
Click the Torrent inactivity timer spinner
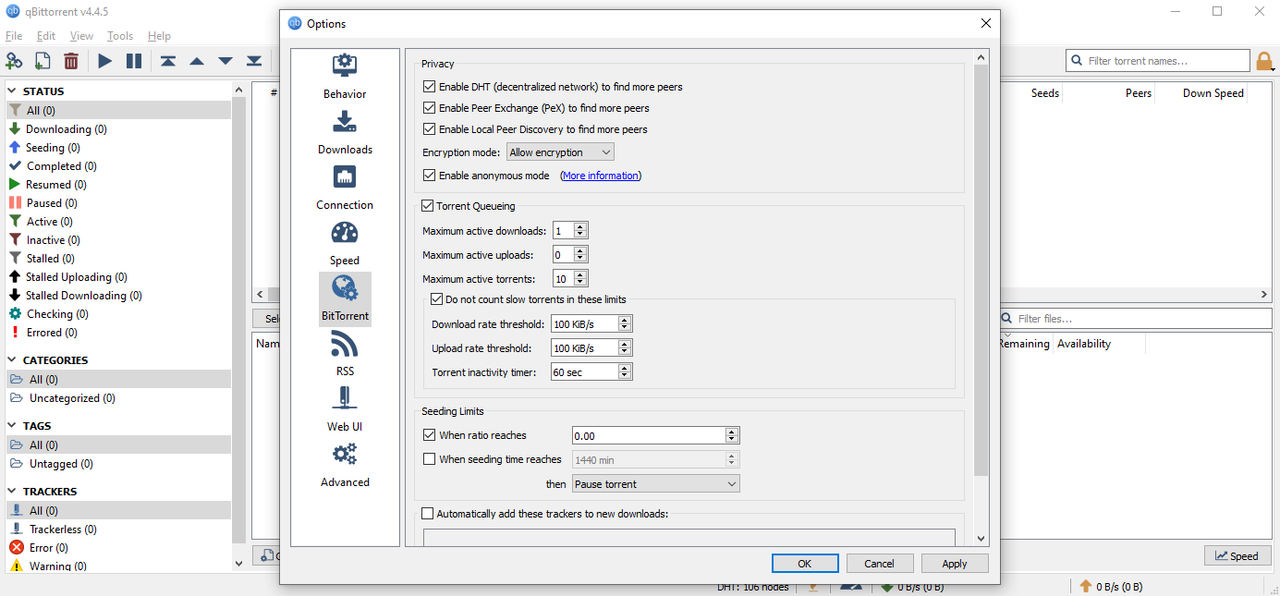point(592,372)
